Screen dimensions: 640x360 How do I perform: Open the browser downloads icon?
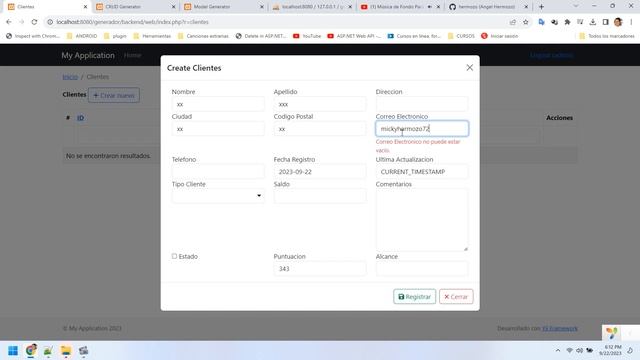point(593,22)
